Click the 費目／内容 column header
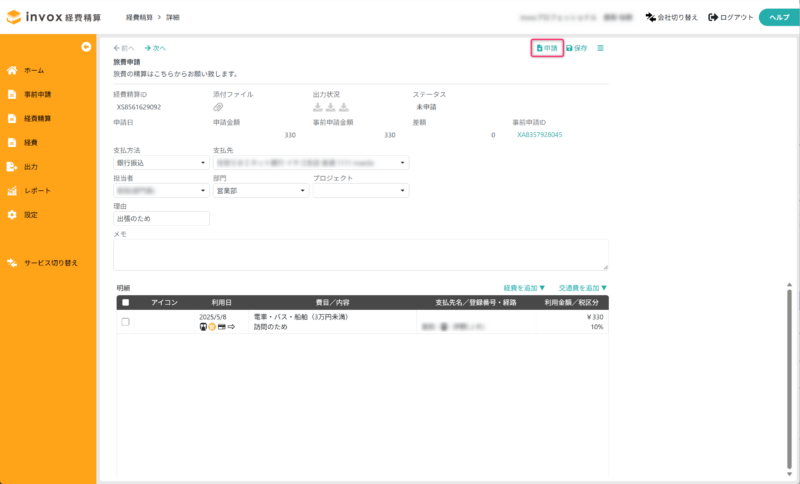The width and height of the screenshot is (800, 484). [x=333, y=302]
